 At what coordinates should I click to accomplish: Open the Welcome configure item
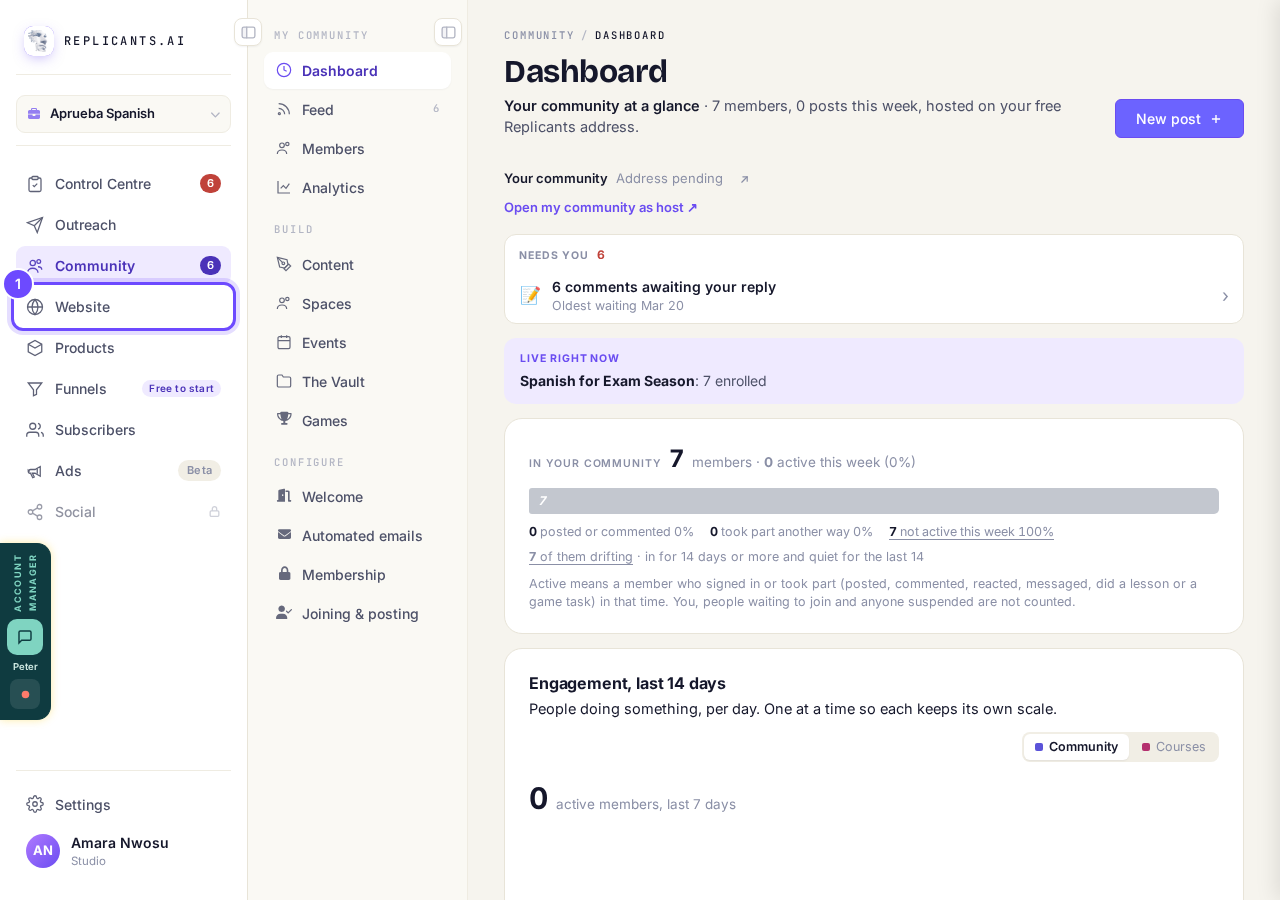(x=357, y=497)
